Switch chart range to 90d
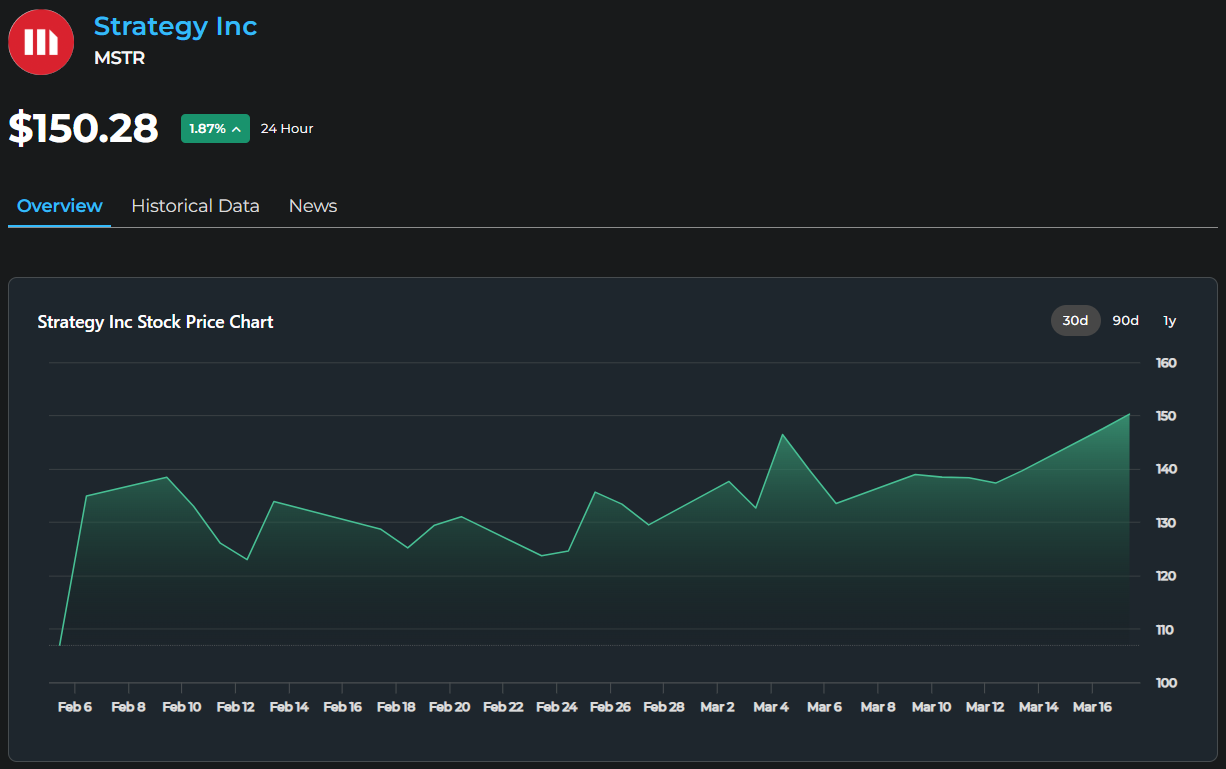 coord(1126,320)
